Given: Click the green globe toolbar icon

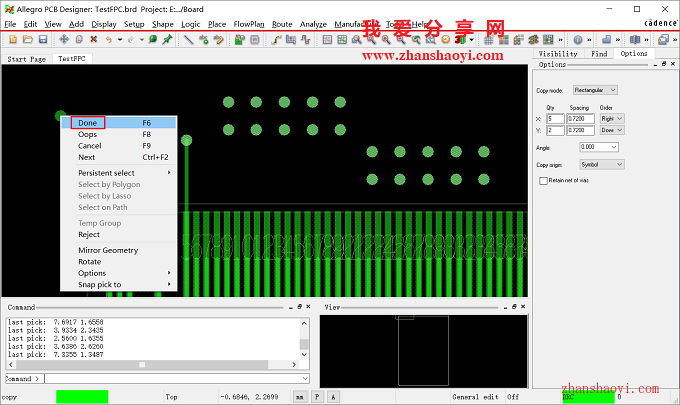Looking at the screenshot, I should [x=153, y=39].
